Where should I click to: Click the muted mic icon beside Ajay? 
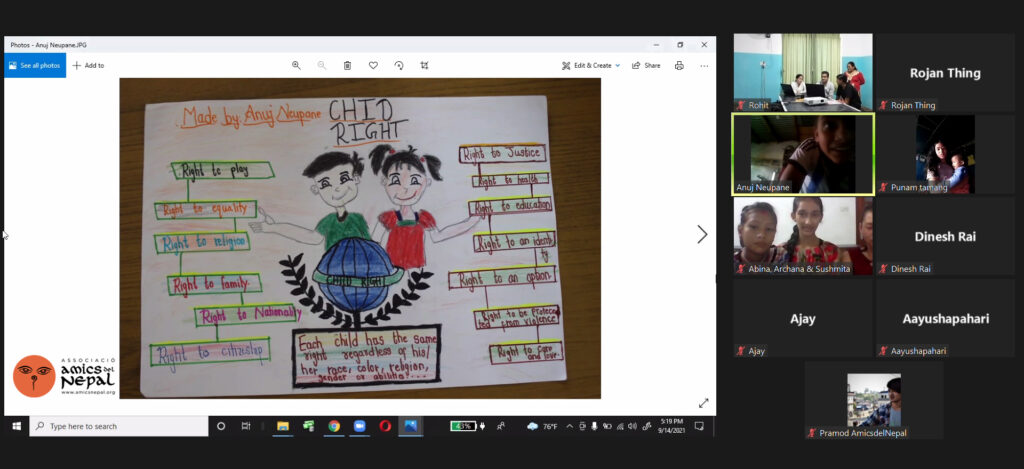tap(741, 351)
